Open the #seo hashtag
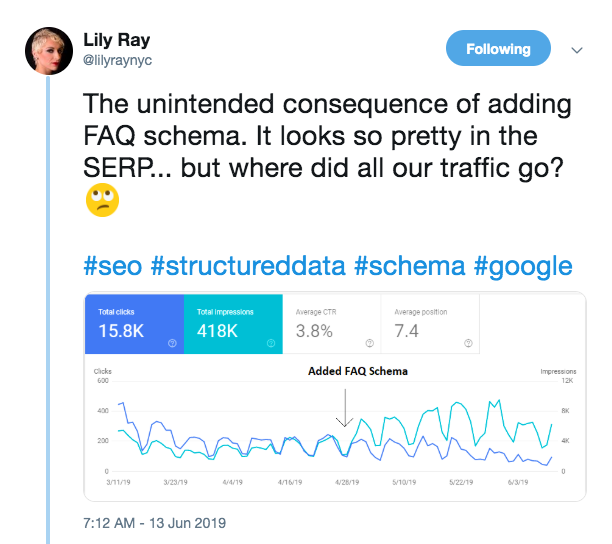The image size is (612, 544). click(x=112, y=266)
